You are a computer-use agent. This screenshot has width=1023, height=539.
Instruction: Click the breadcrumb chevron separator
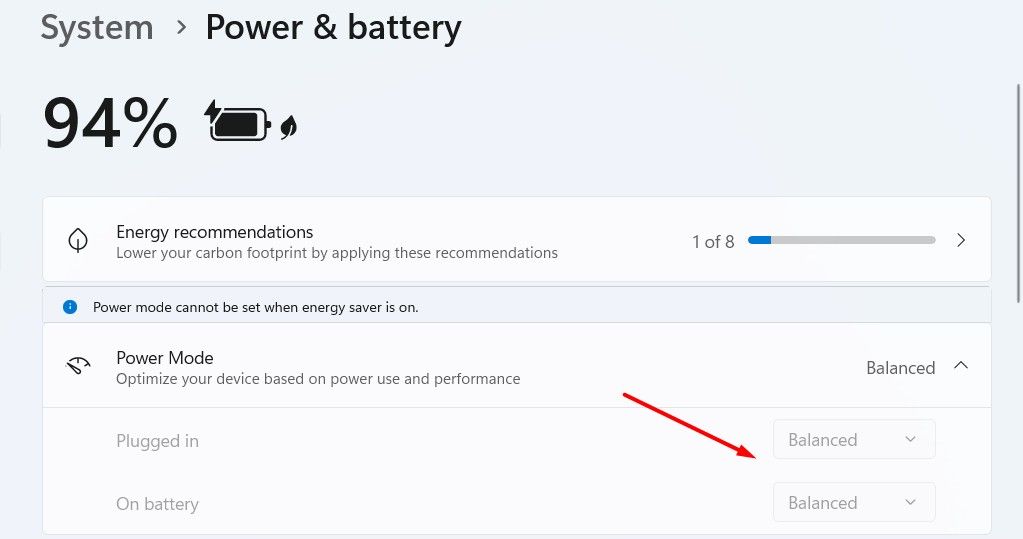click(x=181, y=27)
